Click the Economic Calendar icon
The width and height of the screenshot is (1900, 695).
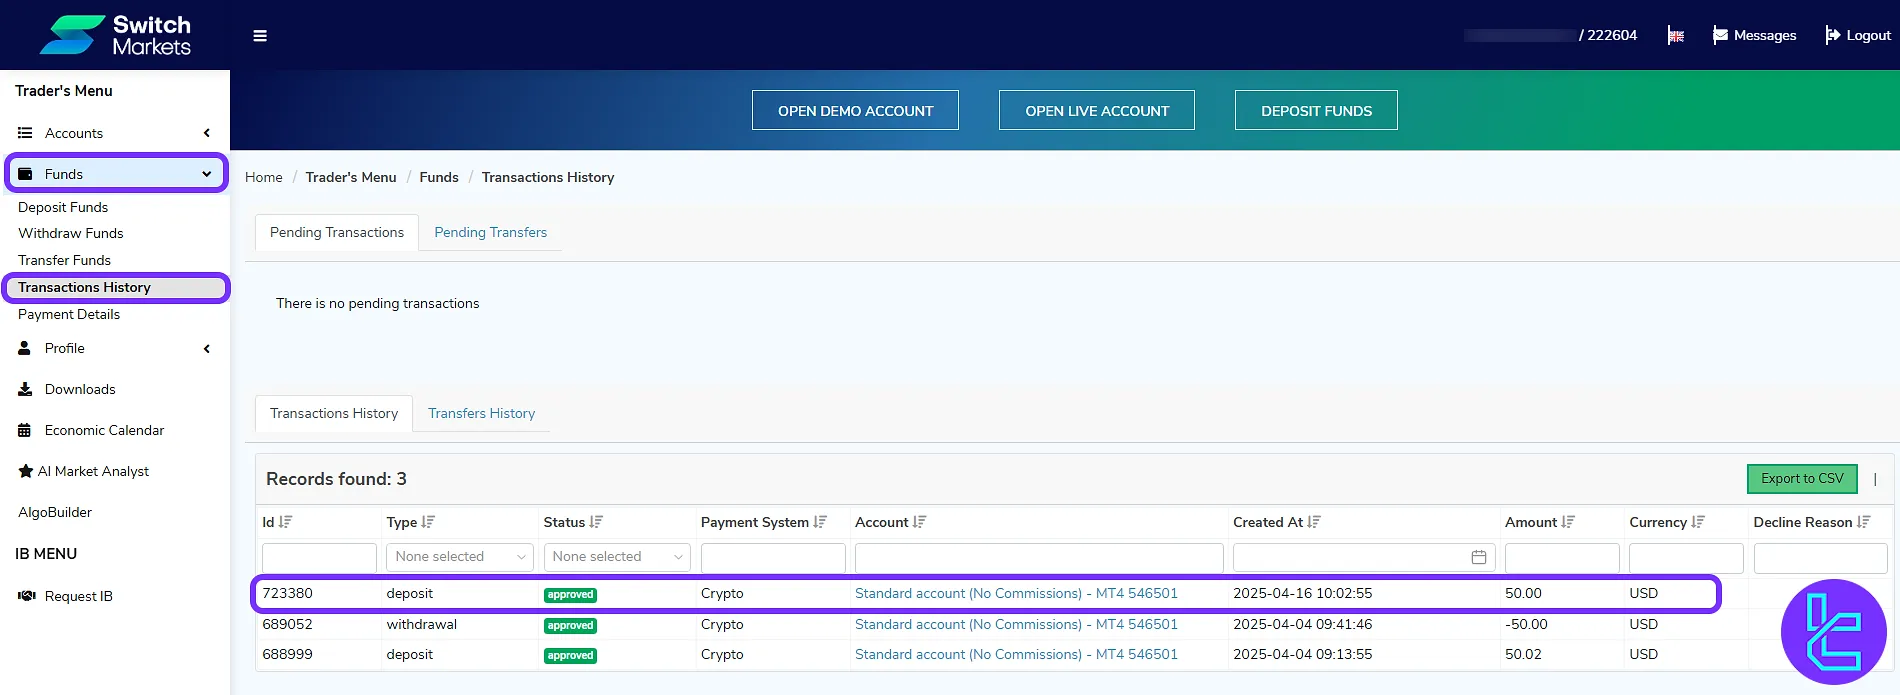(x=25, y=430)
